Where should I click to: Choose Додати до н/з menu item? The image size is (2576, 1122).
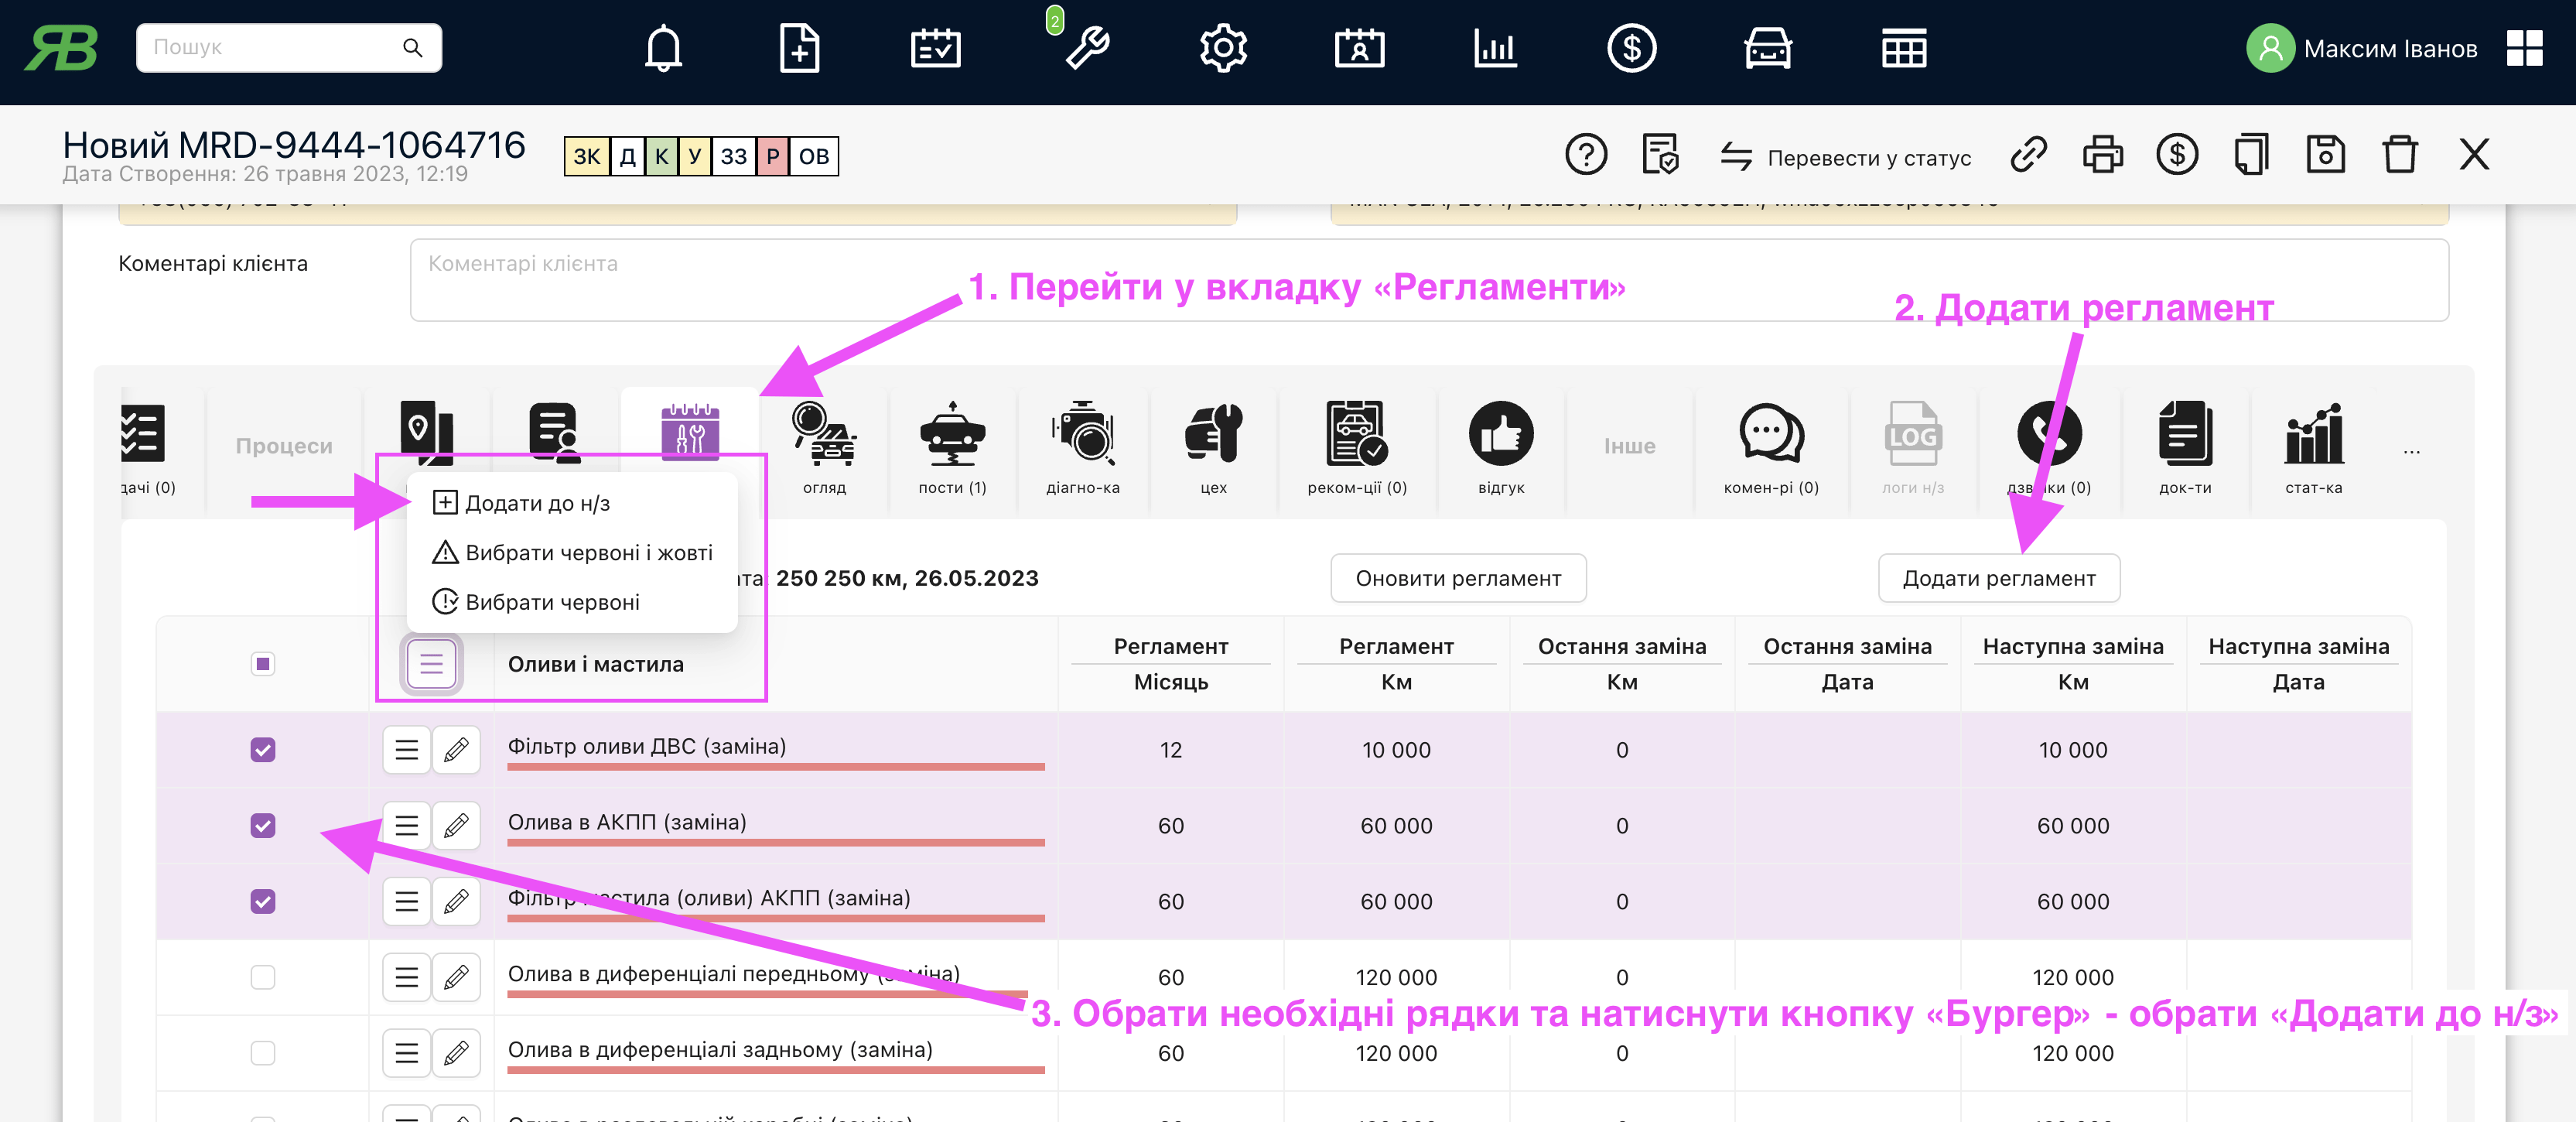pyautogui.click(x=536, y=503)
